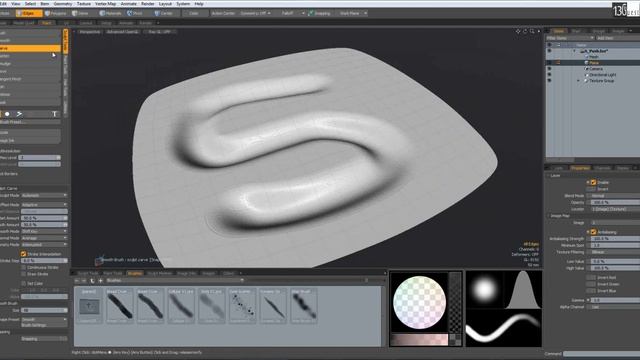Screen dimensions: 640x360
Task: Click the viewport move control icon
Action: pos(518,31)
